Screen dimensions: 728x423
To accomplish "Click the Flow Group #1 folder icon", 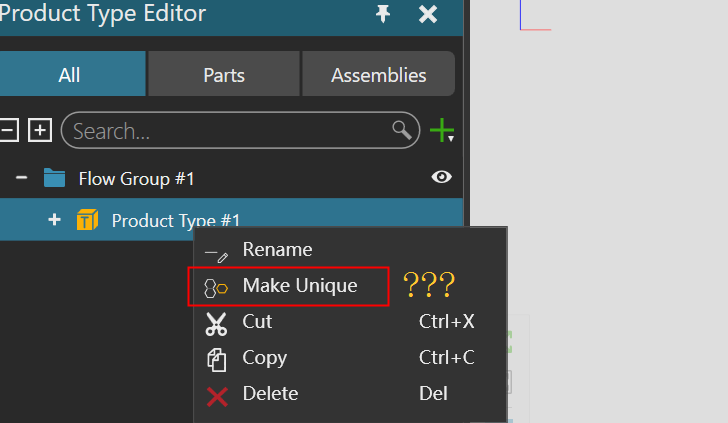I will click(55, 179).
